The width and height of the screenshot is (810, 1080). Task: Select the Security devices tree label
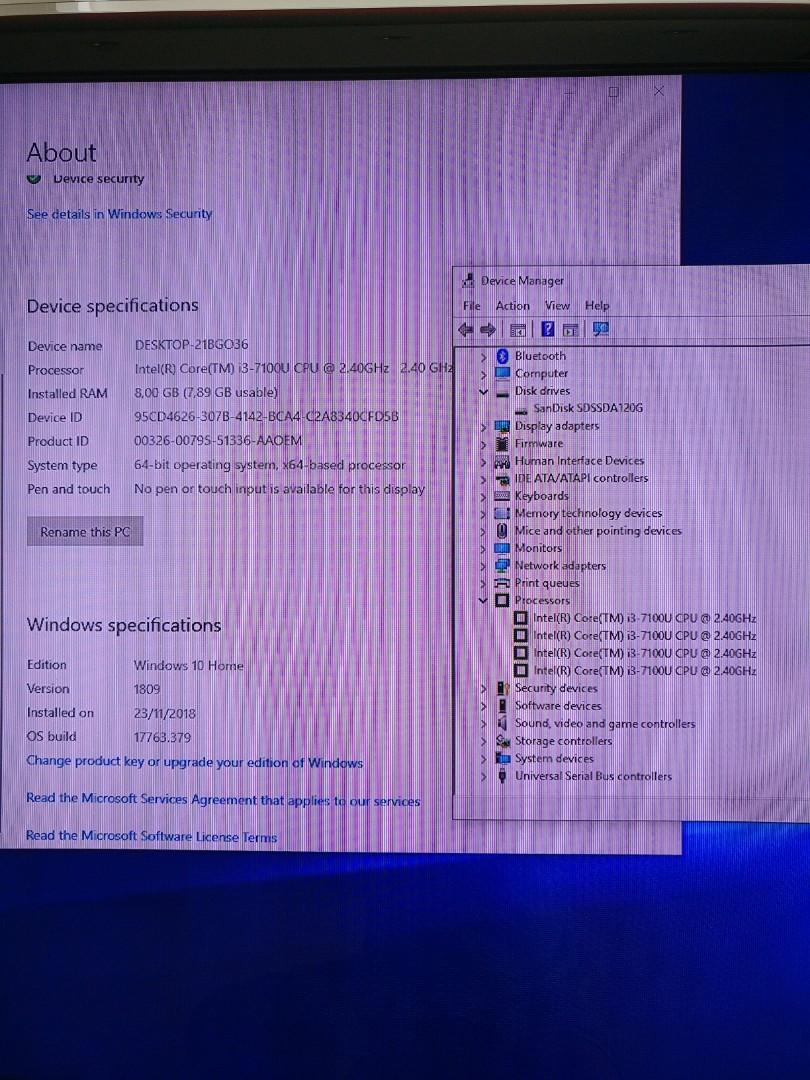click(x=556, y=688)
